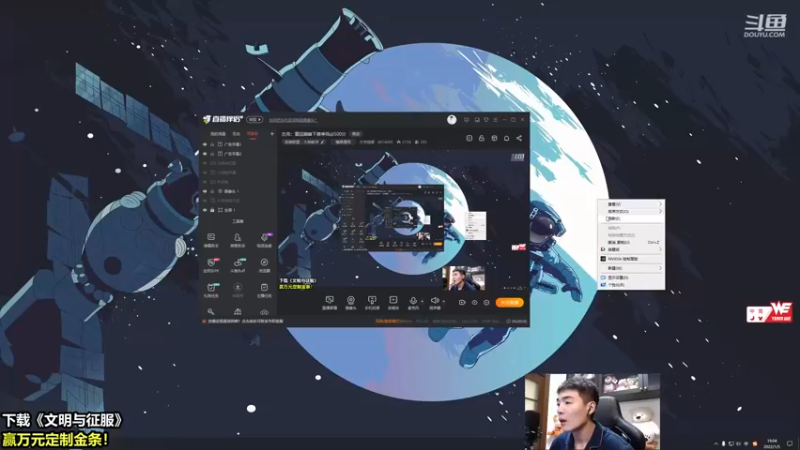Image resolution: width=800 pixels, height=450 pixels.
Task: Click the underlined notice link in the title bar
Action: tap(293, 120)
